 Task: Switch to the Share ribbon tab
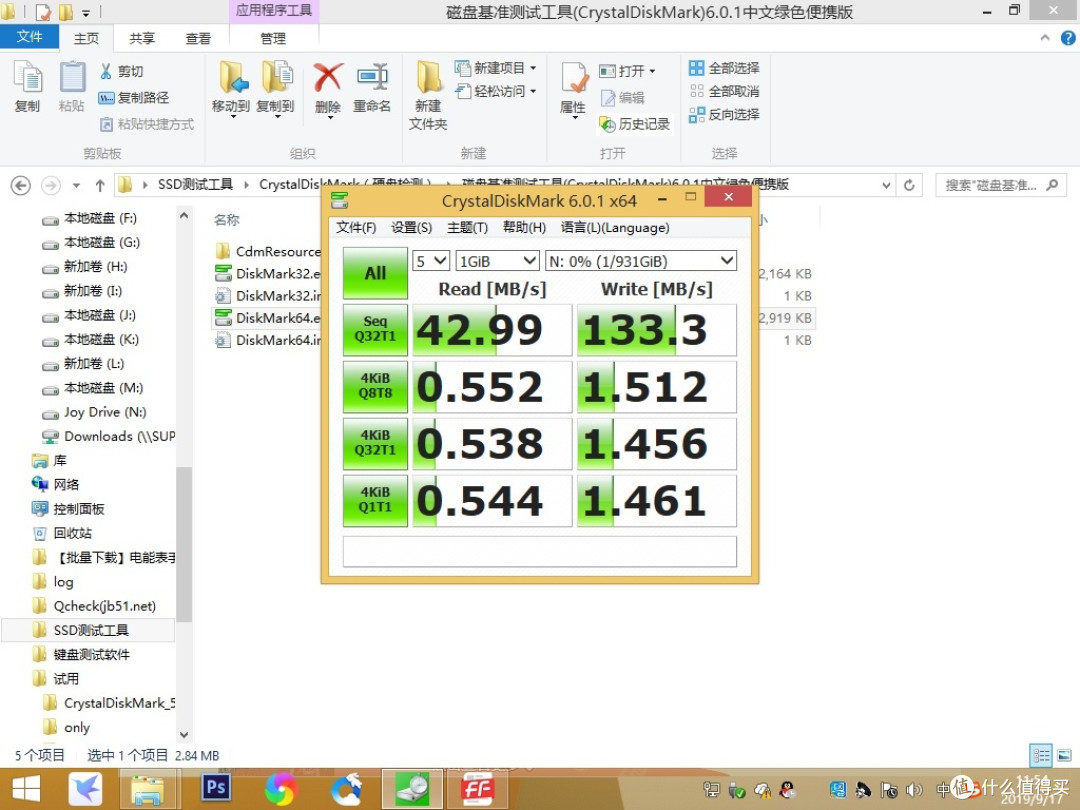coord(142,39)
